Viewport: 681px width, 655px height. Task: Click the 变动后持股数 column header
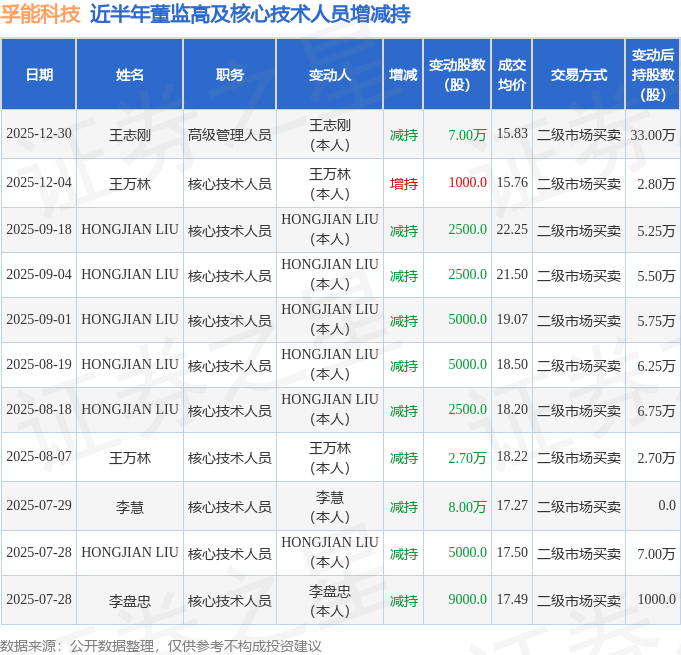(653, 75)
